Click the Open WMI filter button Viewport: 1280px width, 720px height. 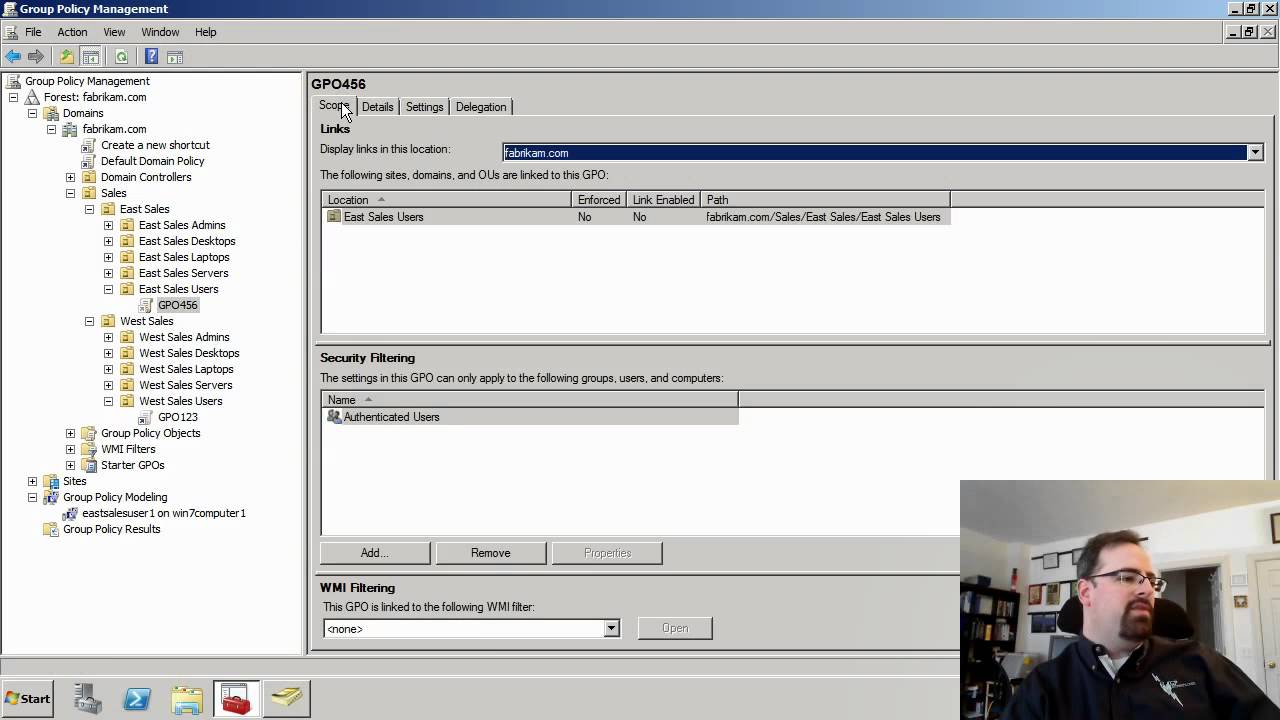coord(675,628)
